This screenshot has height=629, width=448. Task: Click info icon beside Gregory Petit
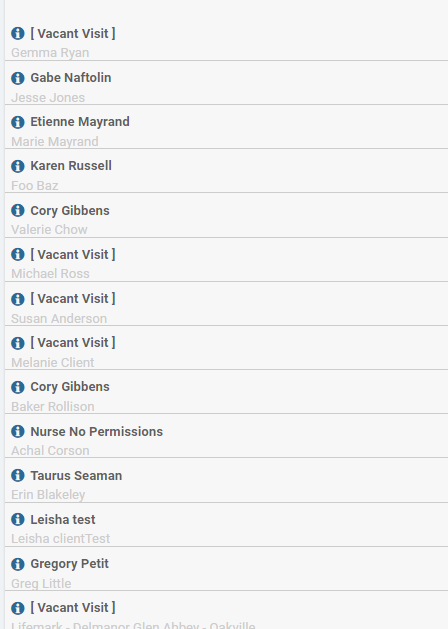[x=18, y=564]
